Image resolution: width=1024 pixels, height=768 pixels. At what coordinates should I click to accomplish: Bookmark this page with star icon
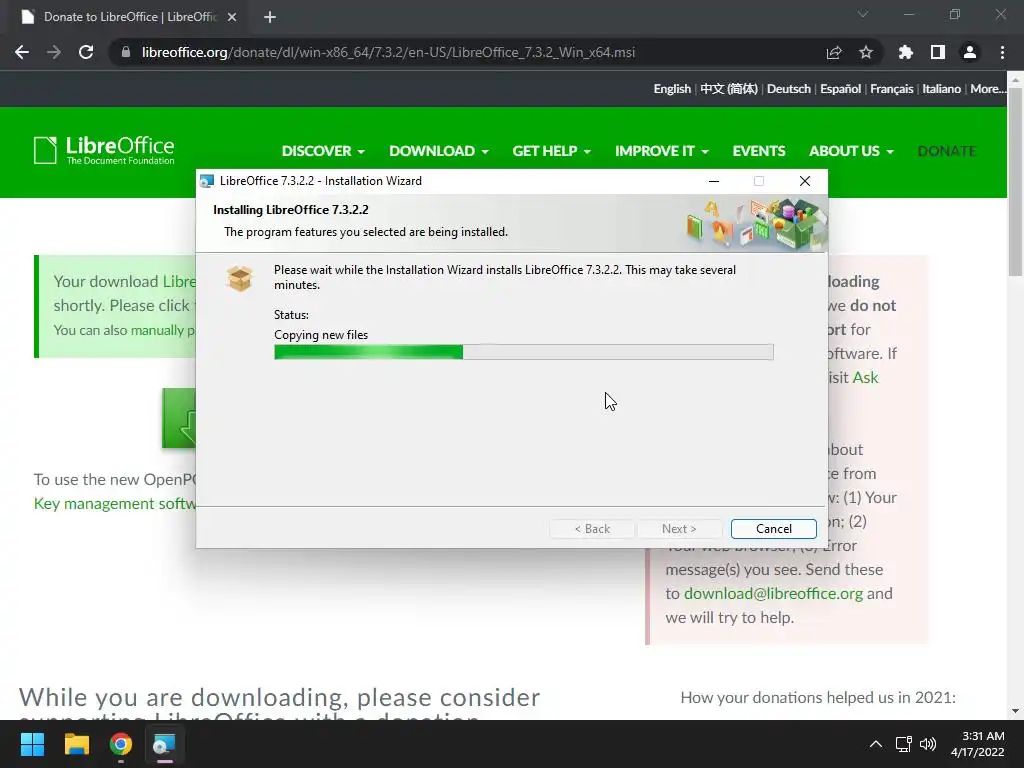point(866,52)
